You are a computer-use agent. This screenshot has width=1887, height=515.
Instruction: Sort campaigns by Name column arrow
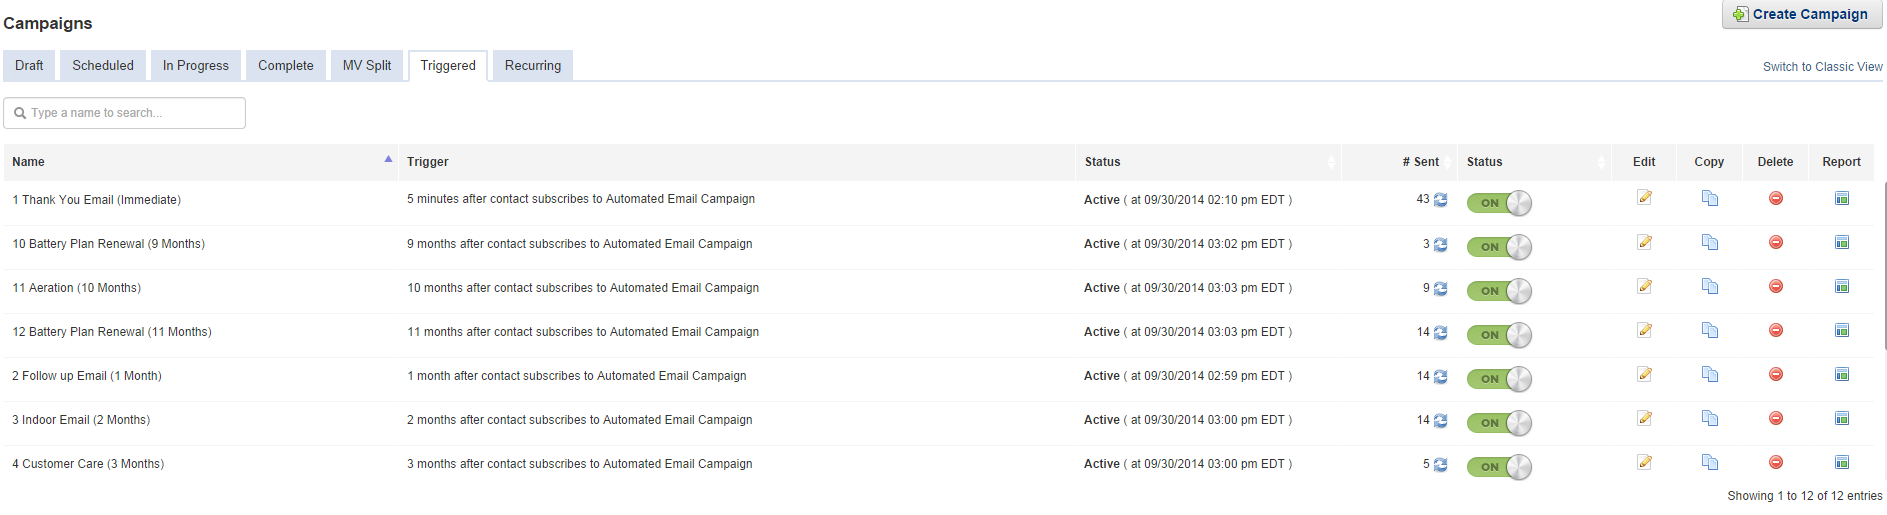click(388, 160)
